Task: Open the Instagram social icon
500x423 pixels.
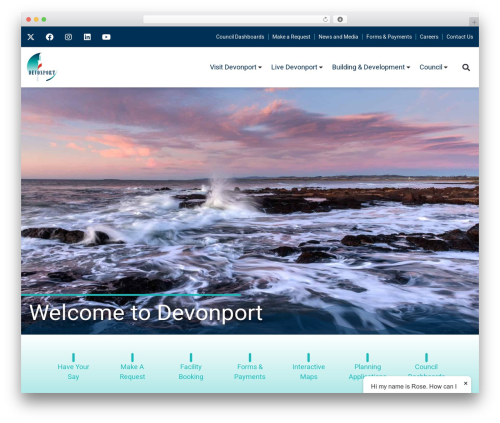Action: coord(68,37)
